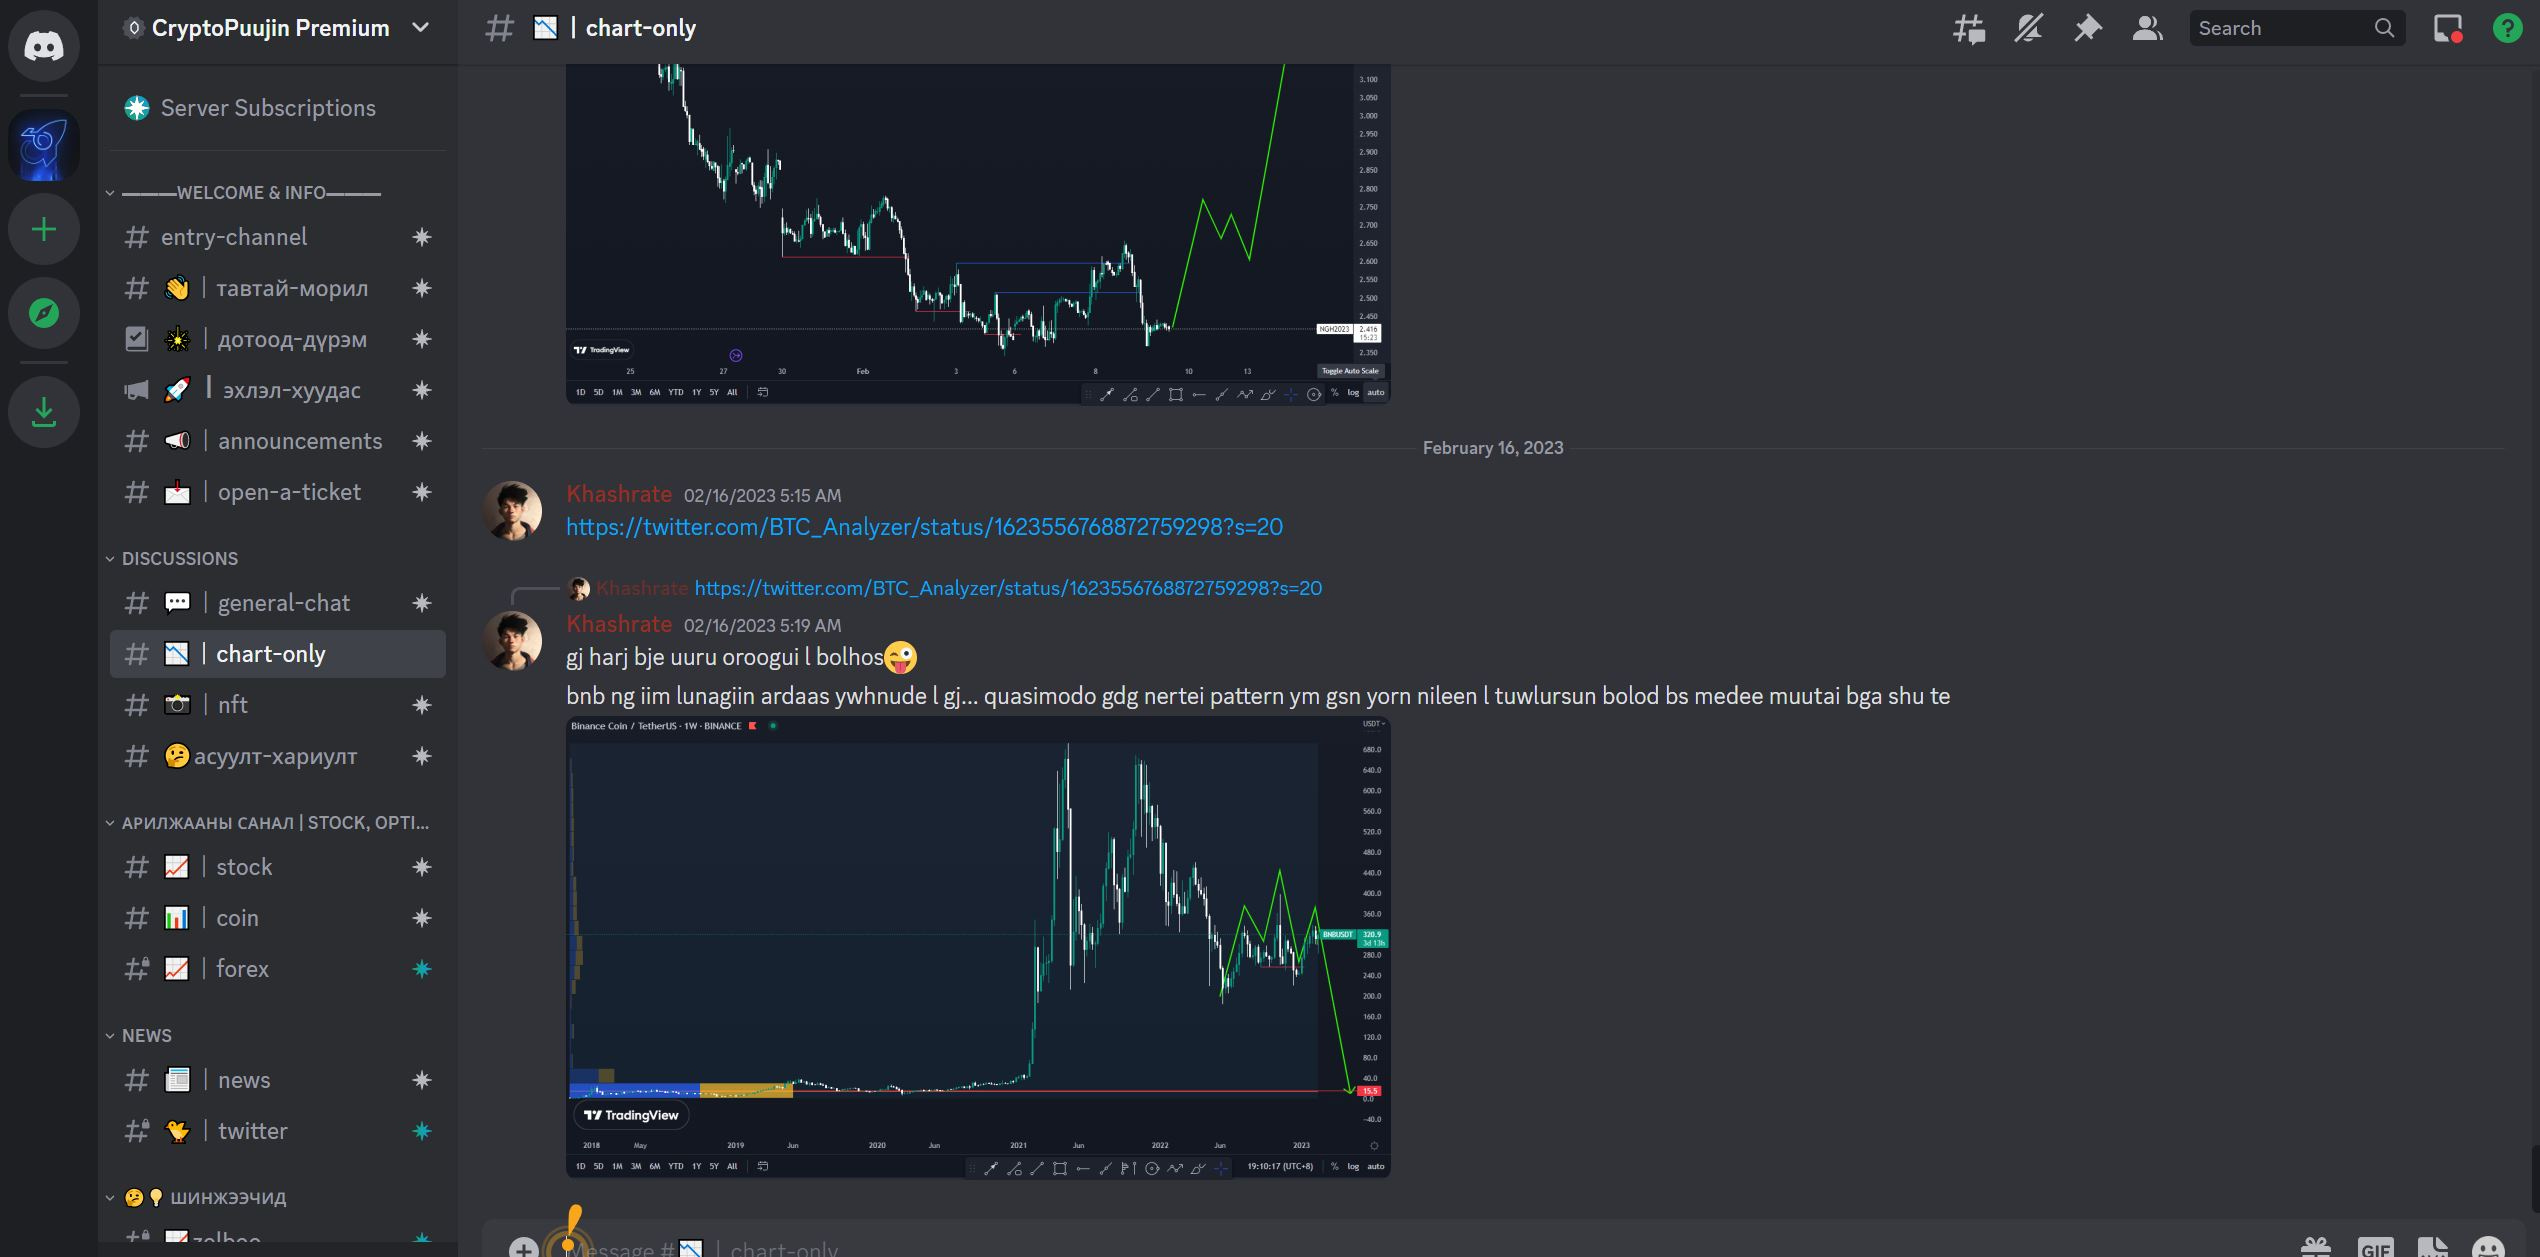This screenshot has width=2540, height=1257.
Task: Click Server Subscriptions
Action: [268, 108]
